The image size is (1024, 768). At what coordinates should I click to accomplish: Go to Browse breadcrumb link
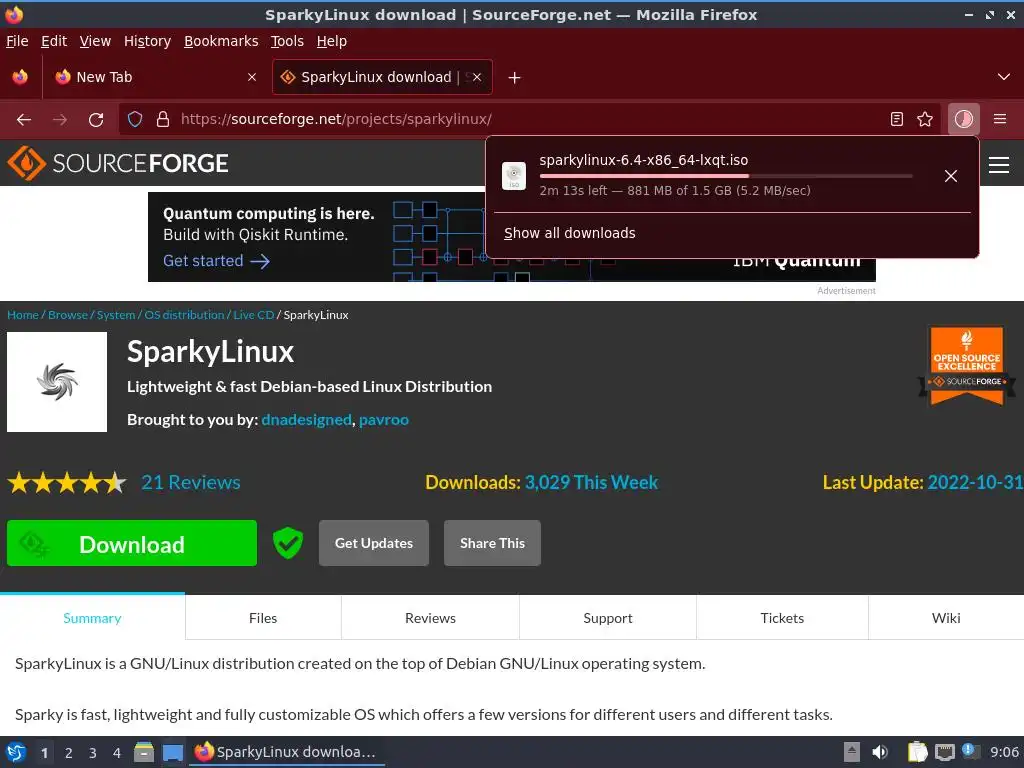68,315
